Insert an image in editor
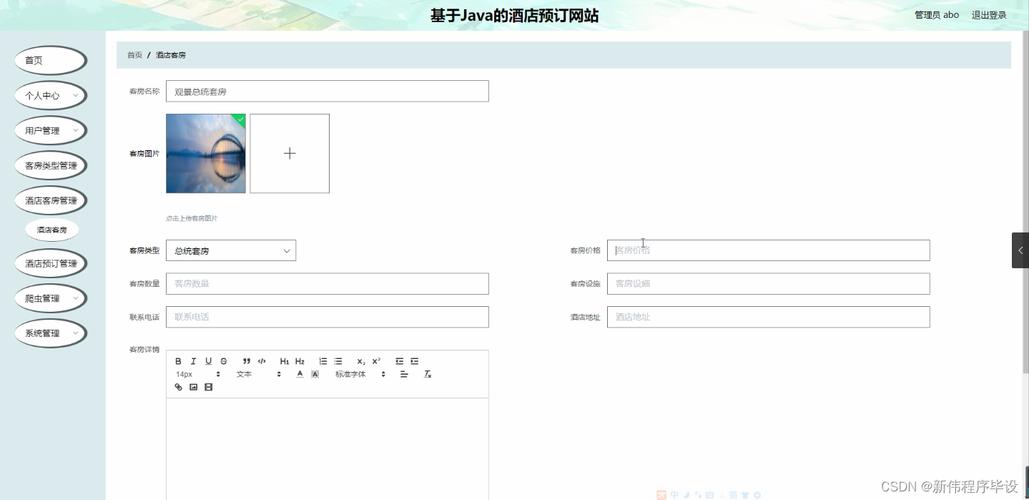 tap(194, 387)
